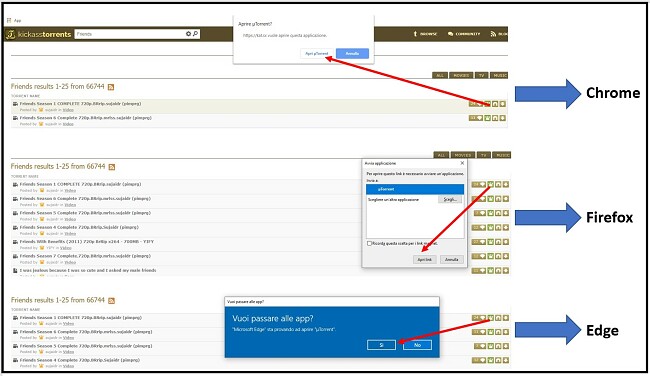Click the Video category link under Friends Season 1 in Chrome section
650x376 pixels.
[68, 110]
